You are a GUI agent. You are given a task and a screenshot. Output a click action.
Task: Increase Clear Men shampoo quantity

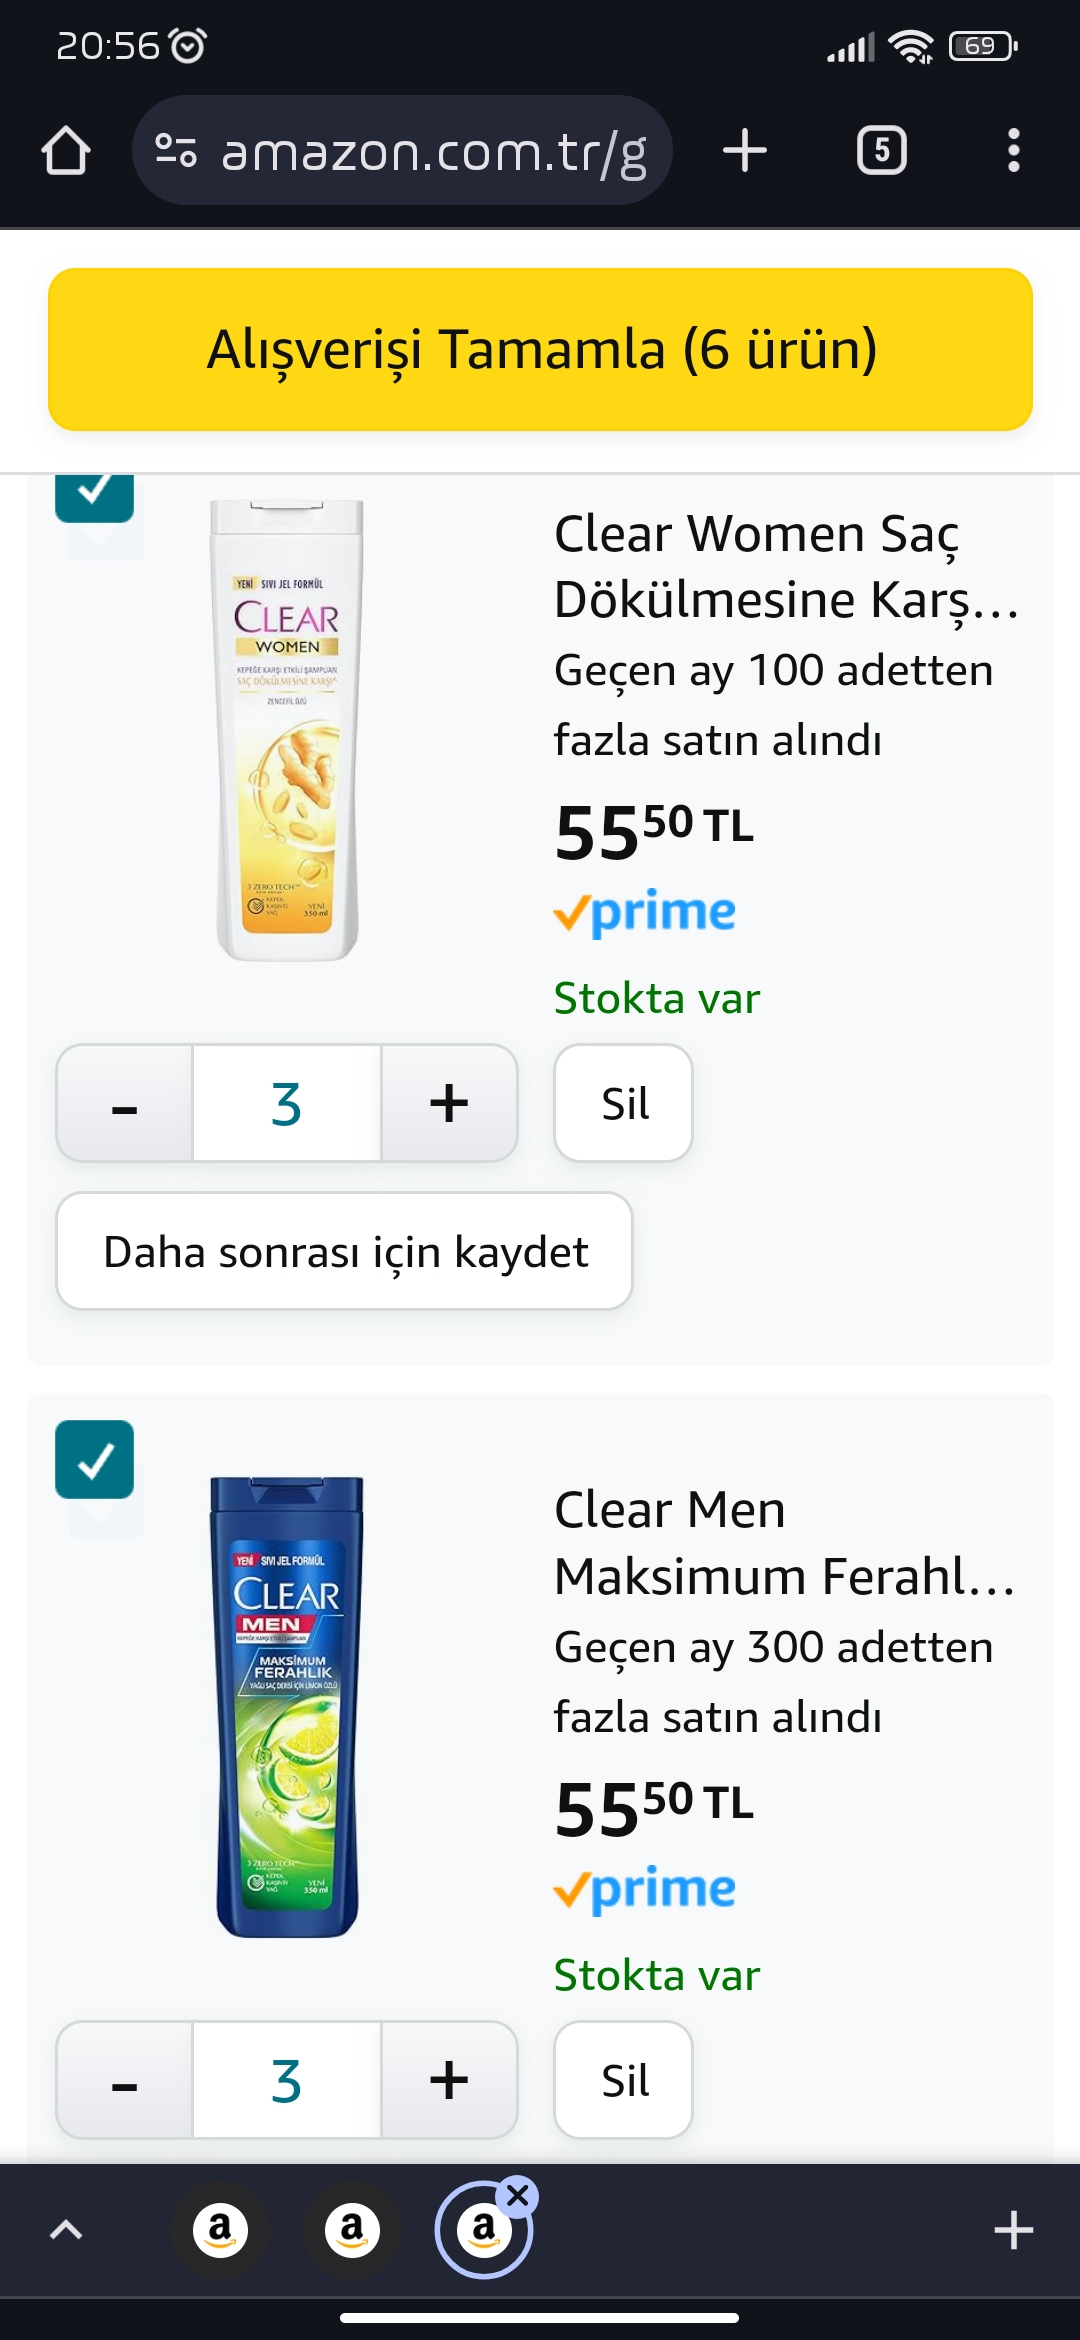[x=449, y=2080]
